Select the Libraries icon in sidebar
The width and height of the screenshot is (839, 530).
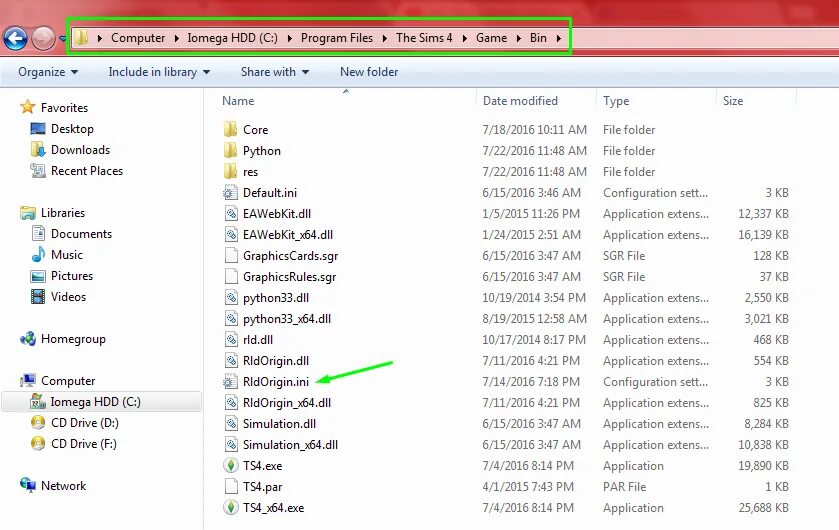coord(28,213)
